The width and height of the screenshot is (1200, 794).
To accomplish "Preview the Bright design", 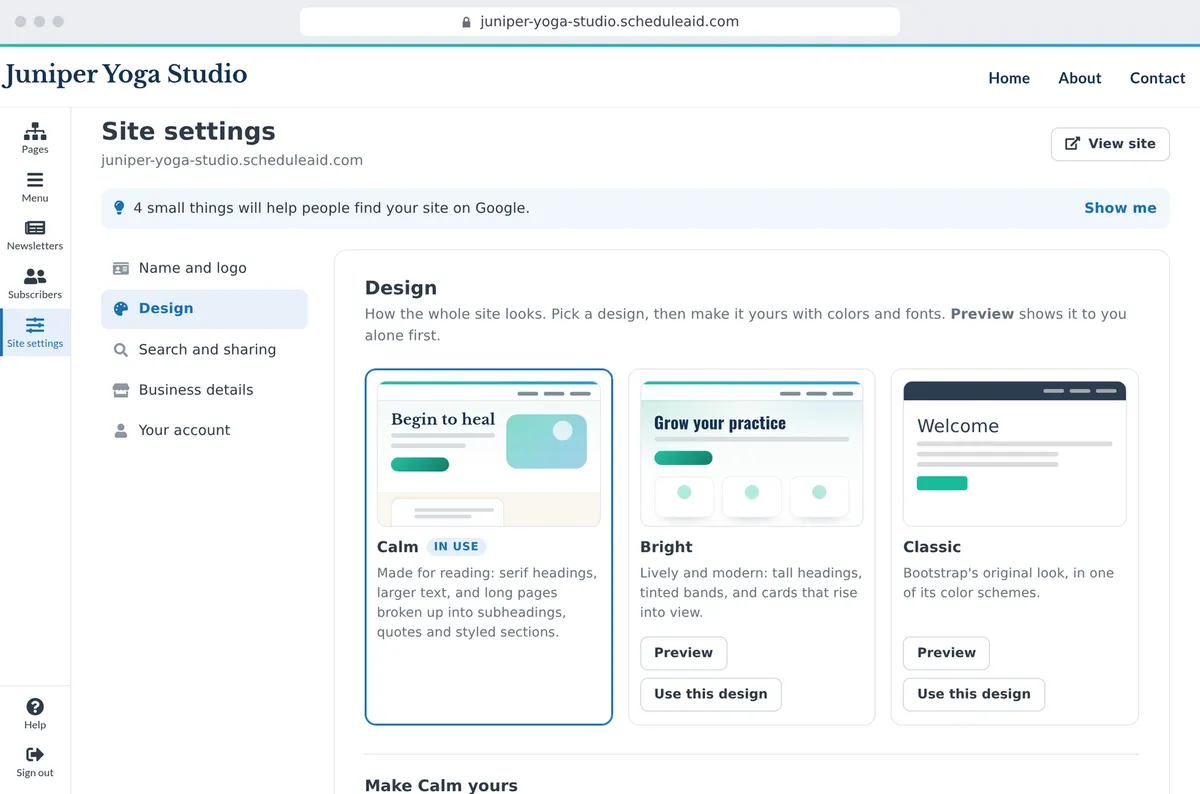I will point(683,653).
